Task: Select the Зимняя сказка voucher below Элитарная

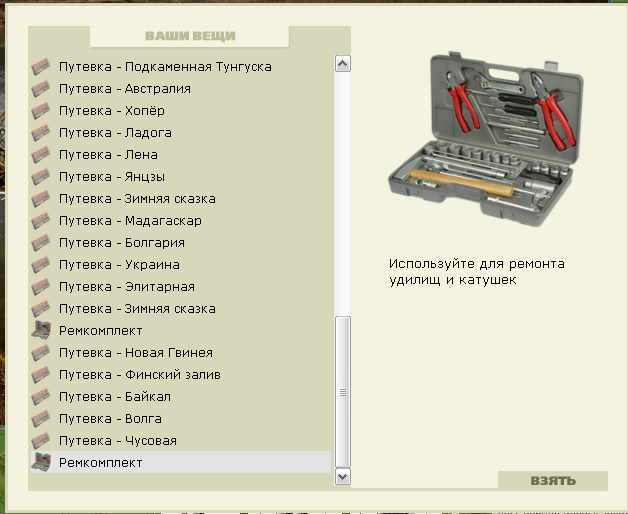Action: click(x=181, y=309)
